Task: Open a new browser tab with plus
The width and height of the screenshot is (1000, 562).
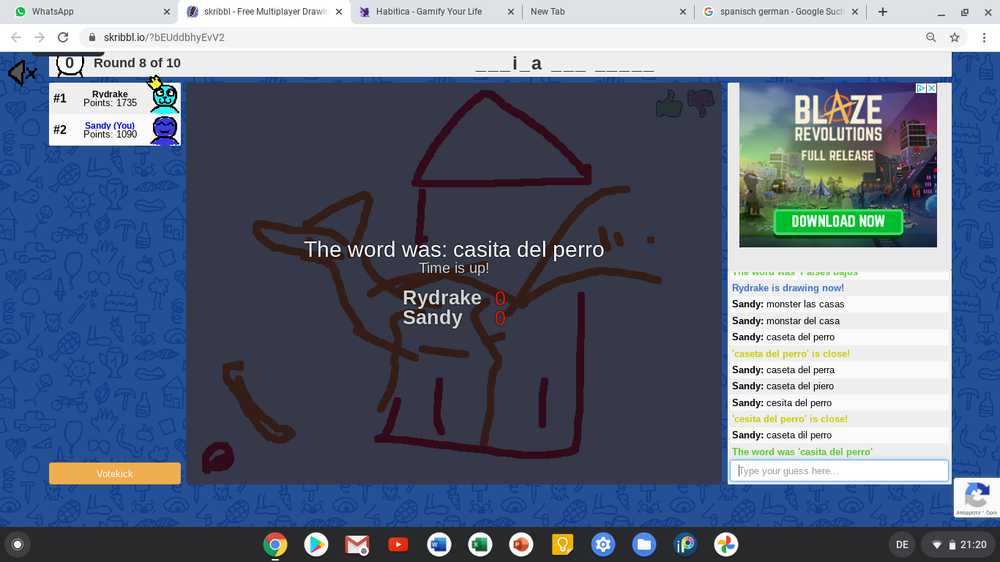Action: 882,12
